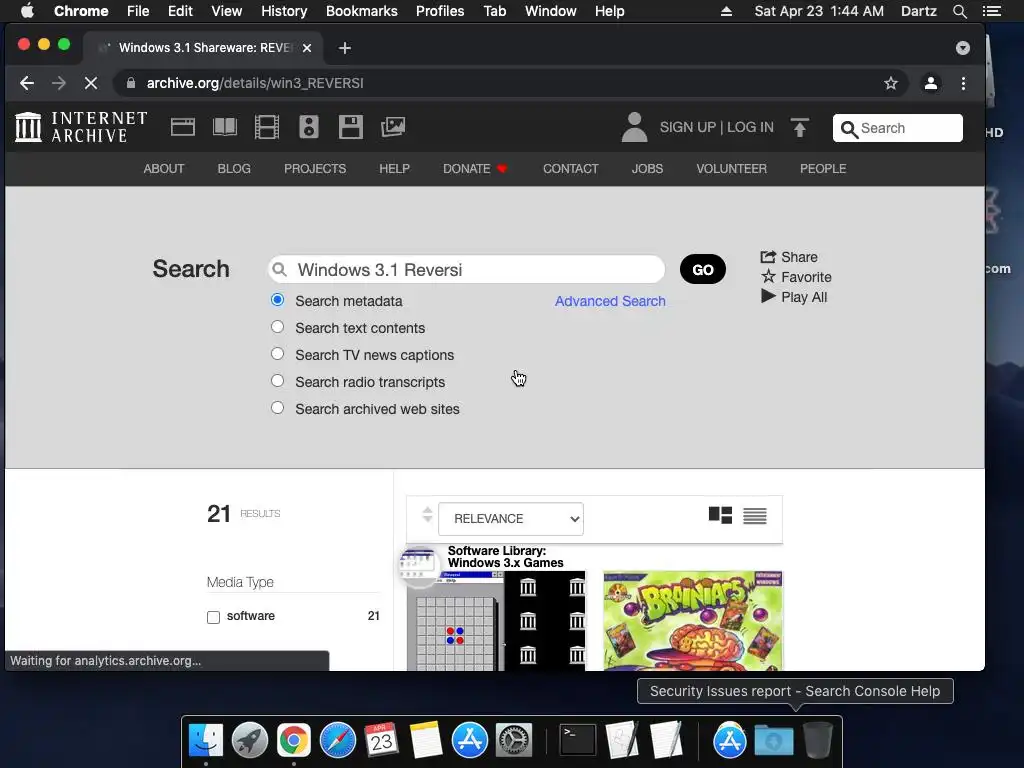Open the macOS Control Center icon
Screen dimensions: 1024x768
coord(991,11)
